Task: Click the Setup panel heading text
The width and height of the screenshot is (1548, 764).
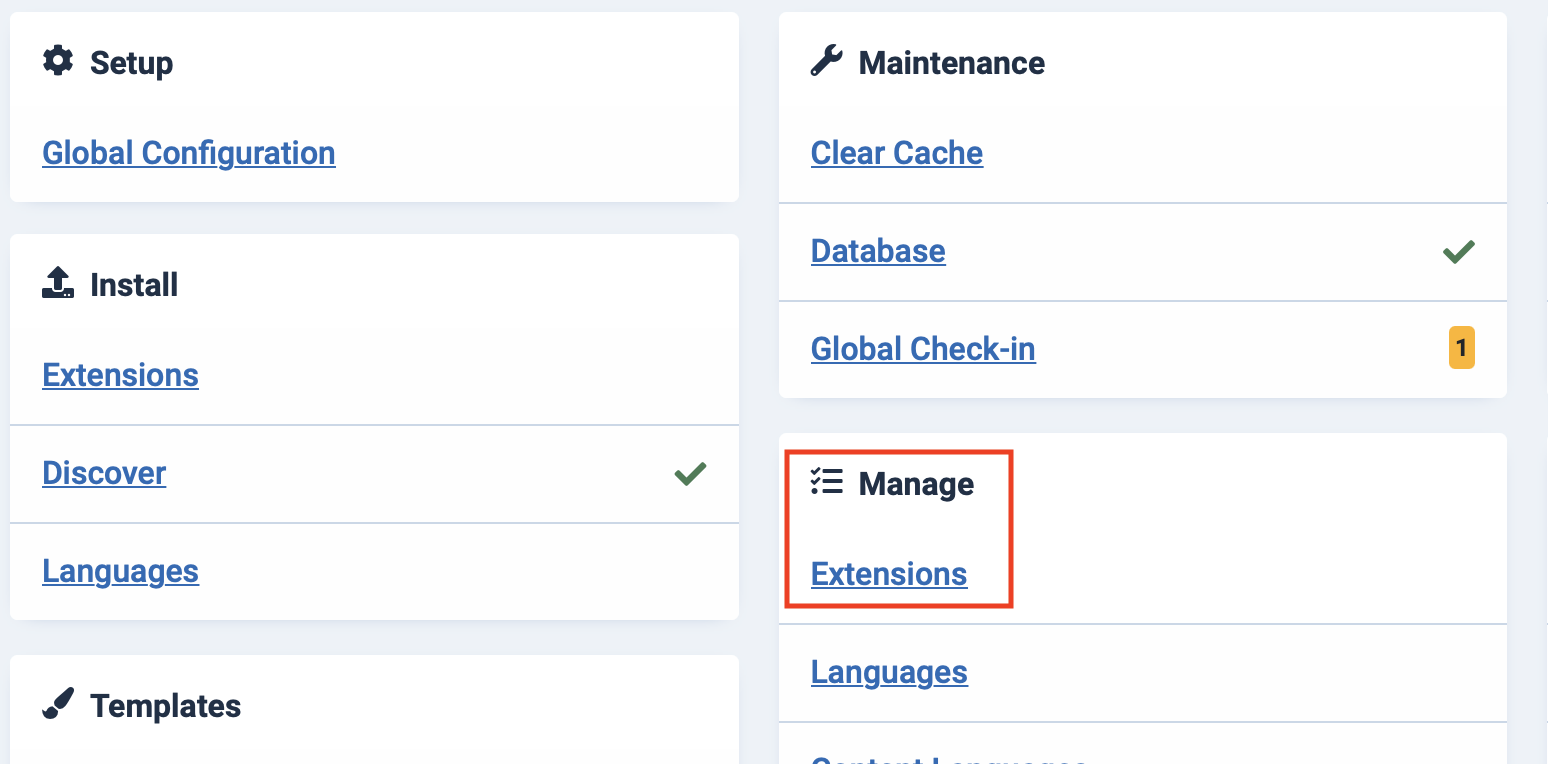Action: coord(131,63)
